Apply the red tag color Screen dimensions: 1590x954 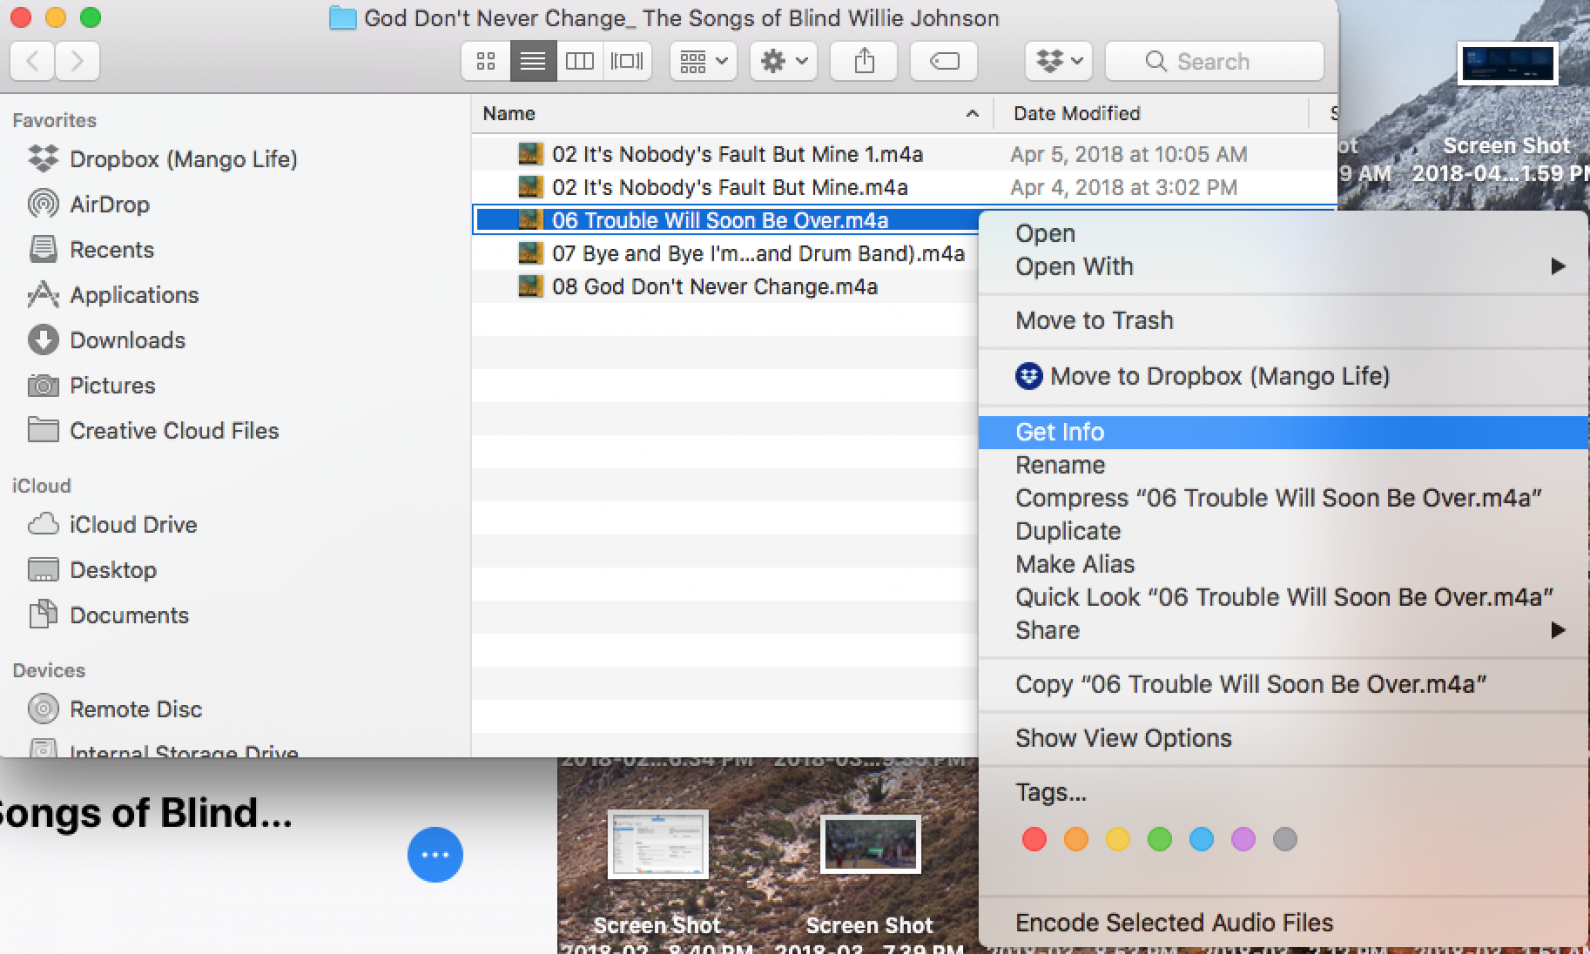coord(1034,839)
